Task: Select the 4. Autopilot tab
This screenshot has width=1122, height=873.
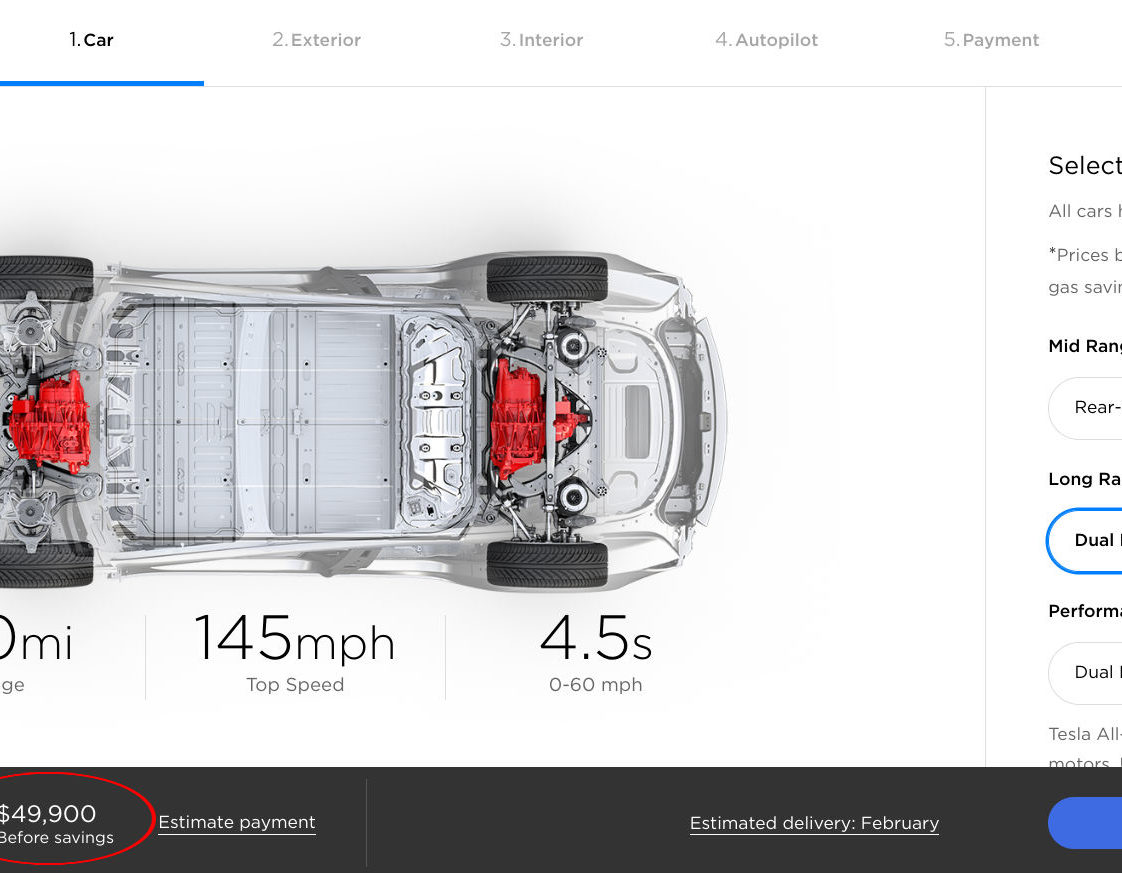Action: coord(766,40)
